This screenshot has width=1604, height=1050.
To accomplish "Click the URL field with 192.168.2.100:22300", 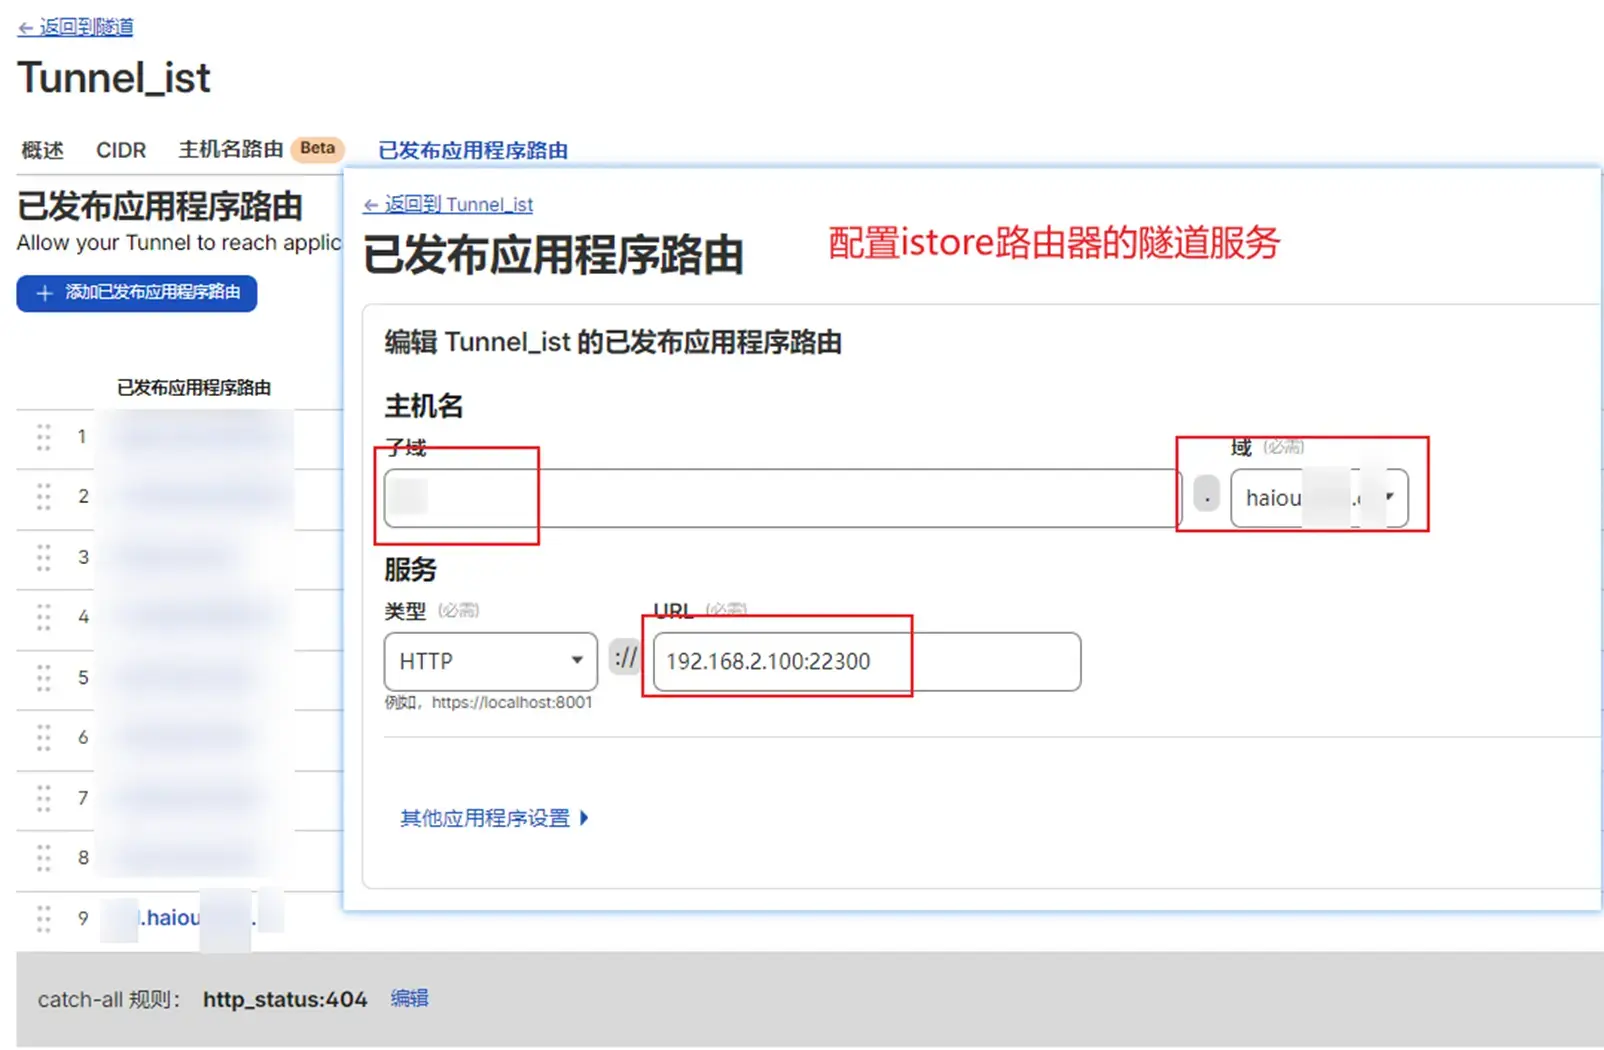I will click(x=866, y=661).
